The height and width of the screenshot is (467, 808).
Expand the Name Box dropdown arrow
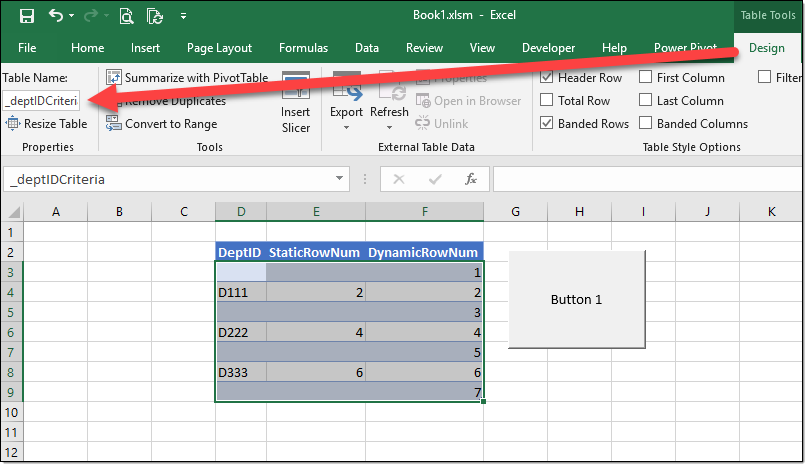coord(339,179)
